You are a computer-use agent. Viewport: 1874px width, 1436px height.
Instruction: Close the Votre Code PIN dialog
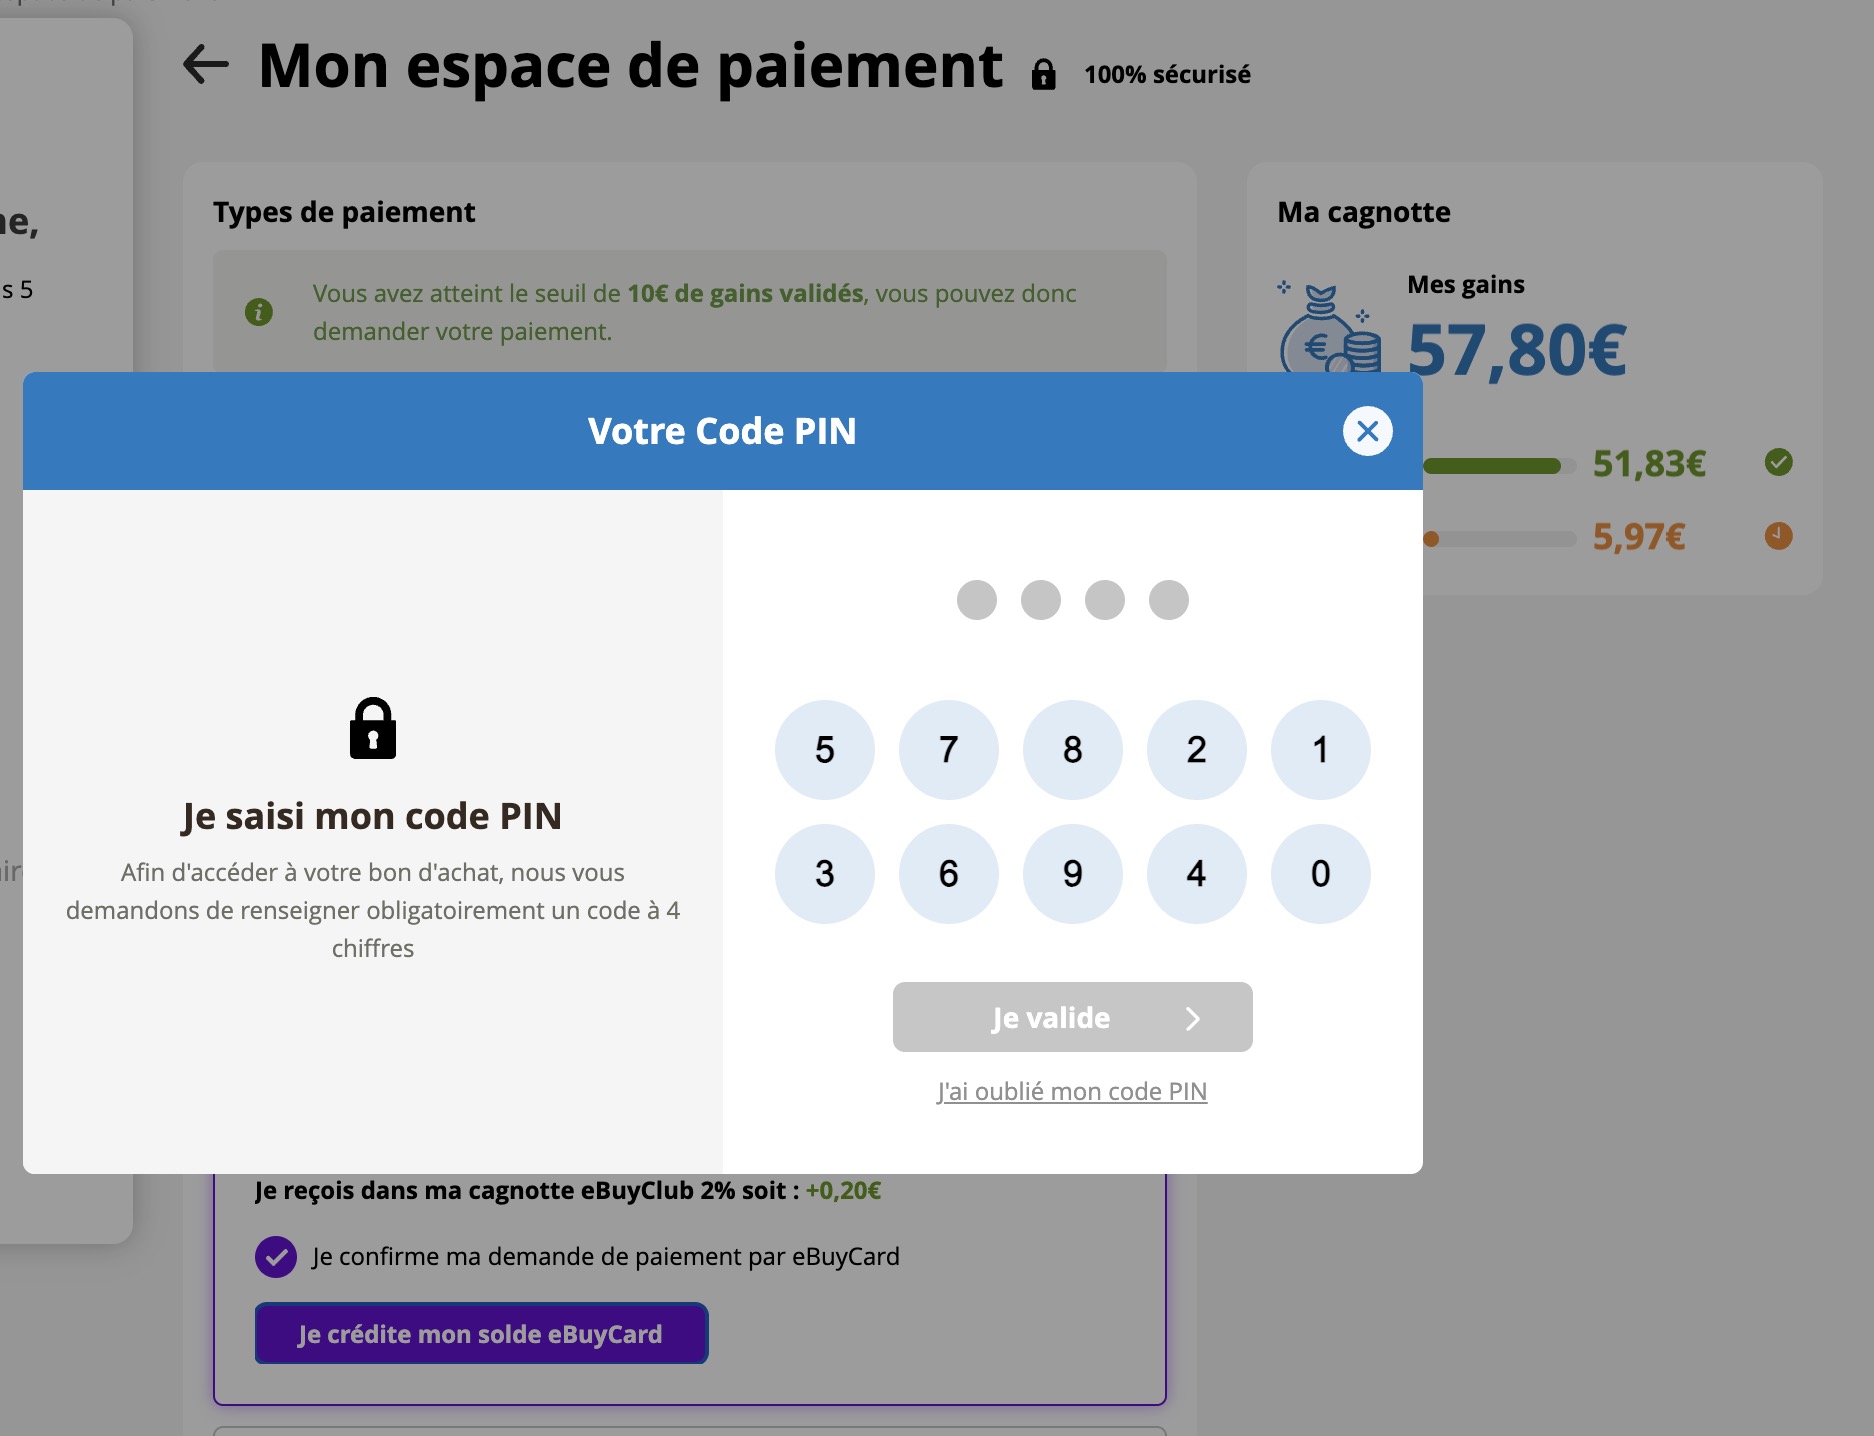[x=1367, y=431]
